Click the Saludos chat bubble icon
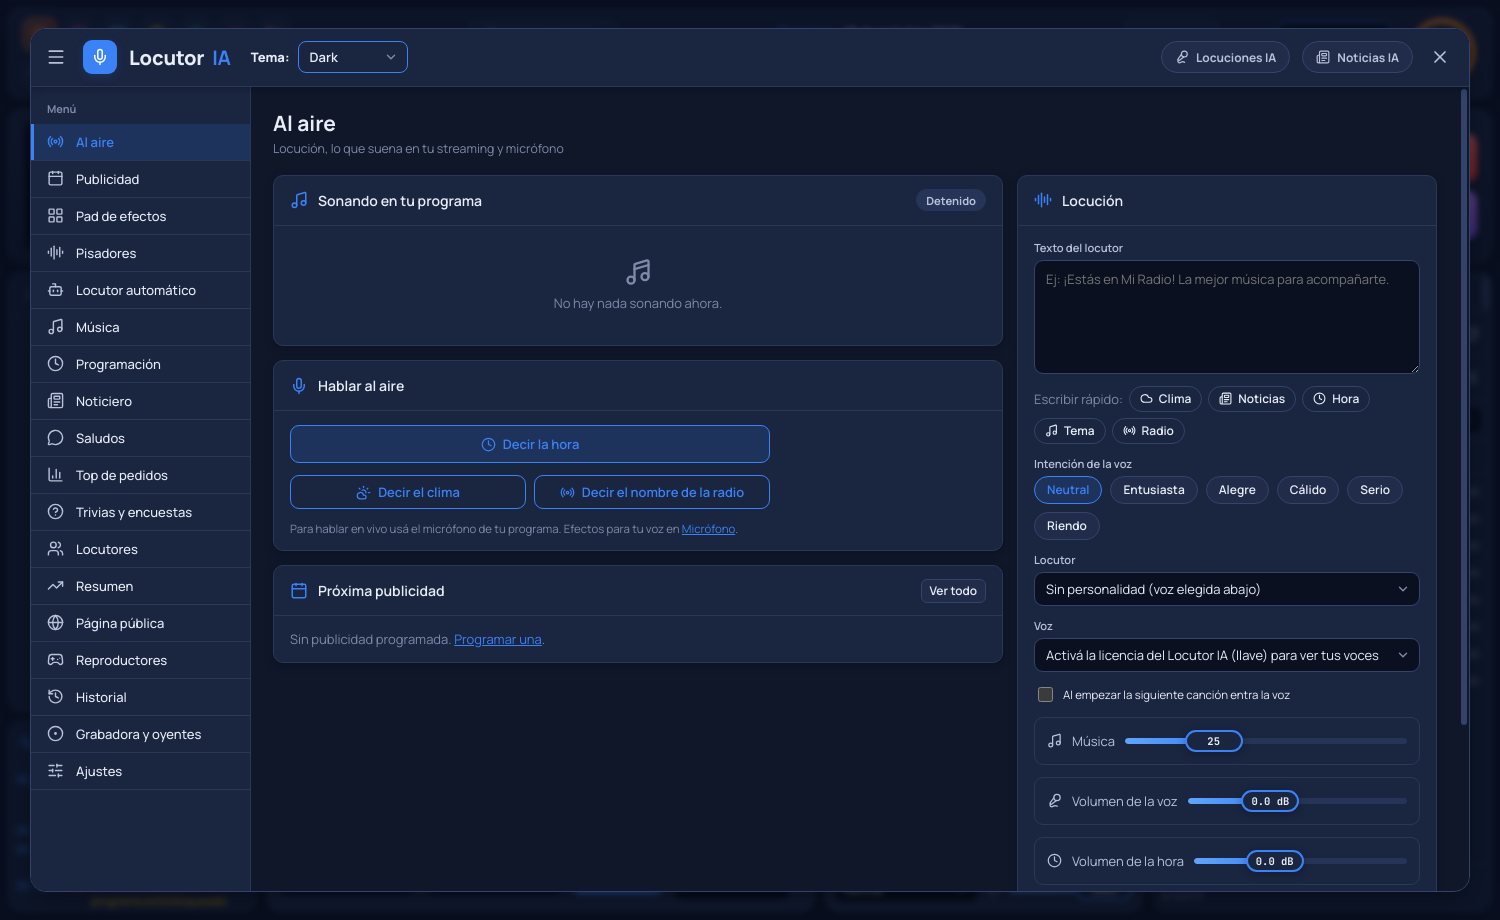 coord(56,438)
